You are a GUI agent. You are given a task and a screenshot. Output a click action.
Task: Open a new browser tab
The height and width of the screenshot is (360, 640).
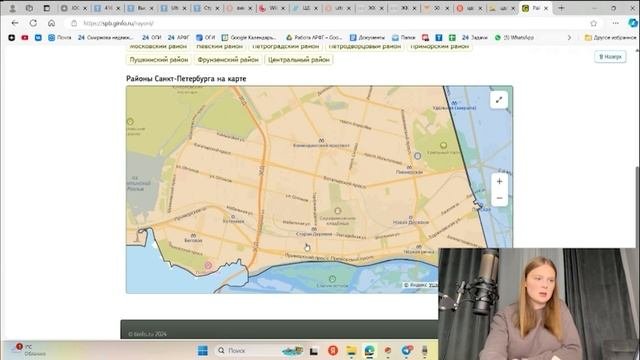click(x=561, y=8)
